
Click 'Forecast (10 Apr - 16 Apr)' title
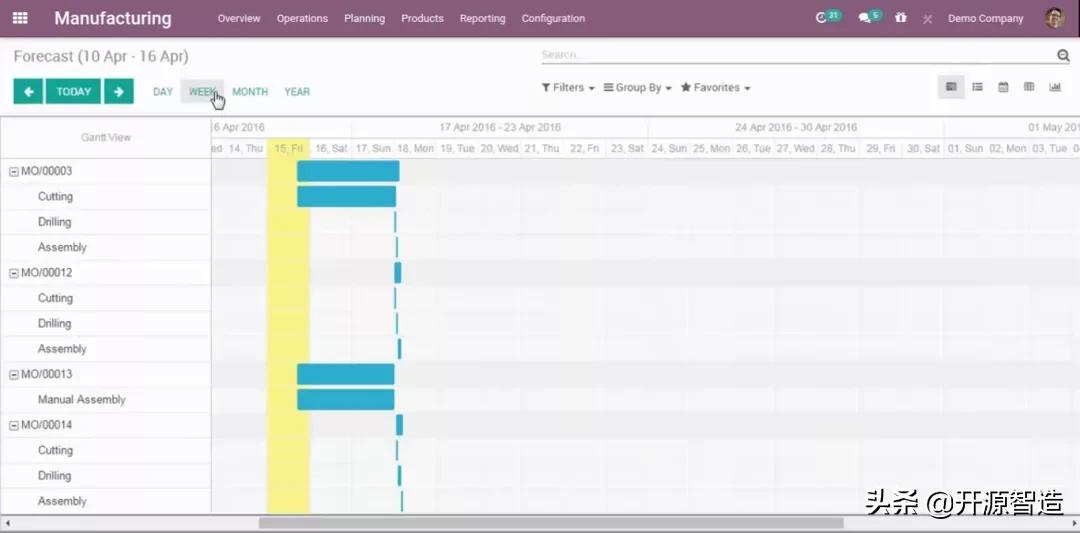click(x=101, y=56)
